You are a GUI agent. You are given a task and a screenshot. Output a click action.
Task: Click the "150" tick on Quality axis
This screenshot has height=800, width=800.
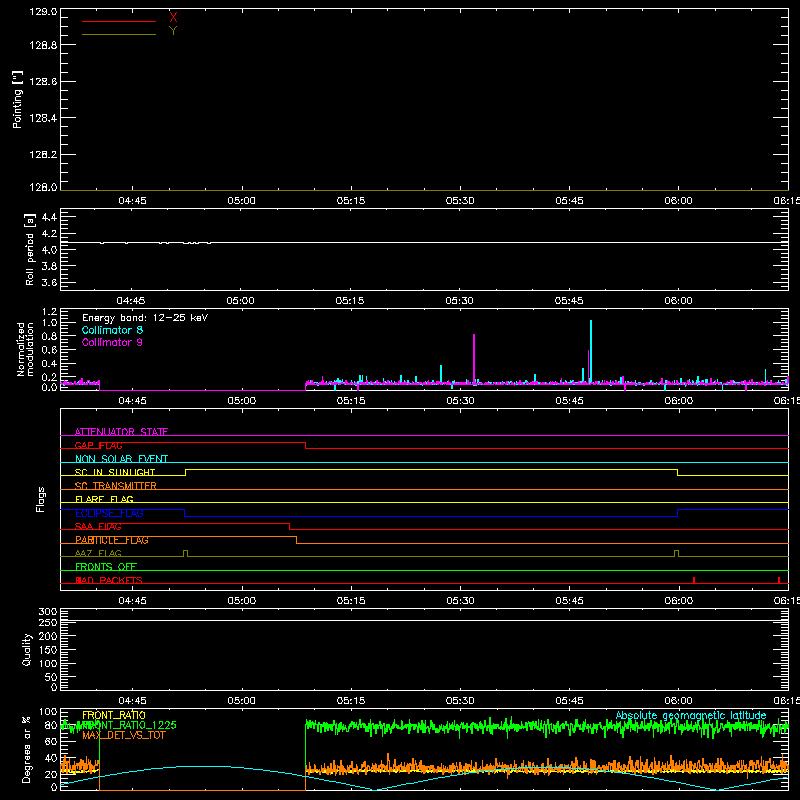pyautogui.click(x=48, y=650)
